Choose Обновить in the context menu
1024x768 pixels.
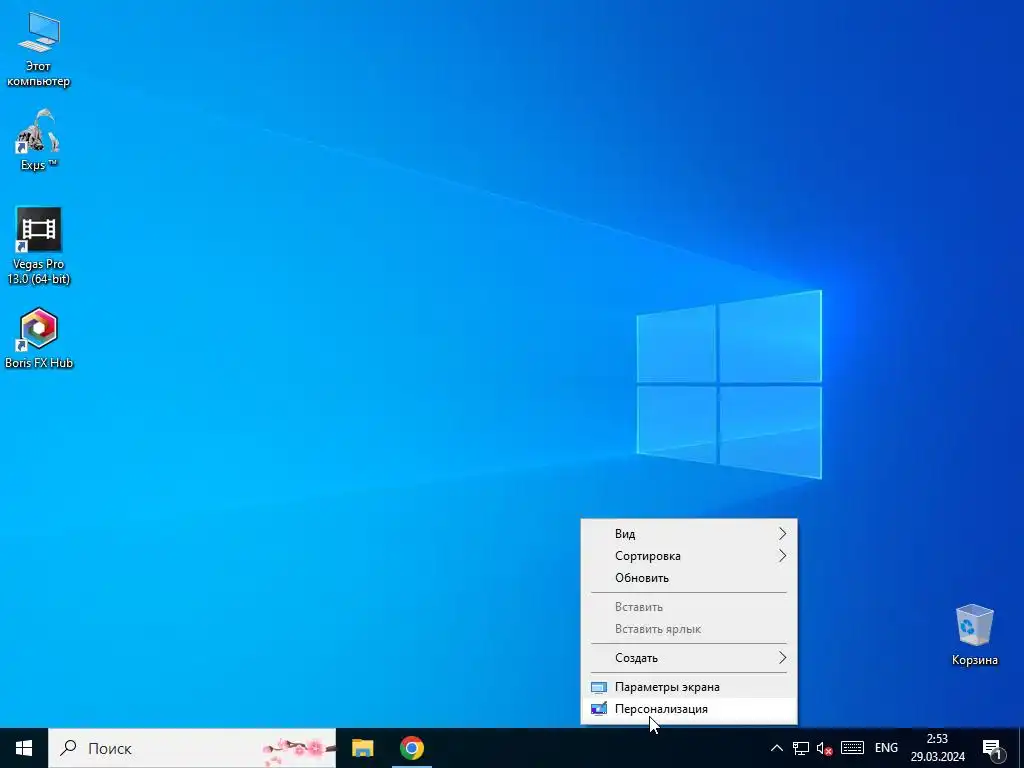pyautogui.click(x=689, y=578)
